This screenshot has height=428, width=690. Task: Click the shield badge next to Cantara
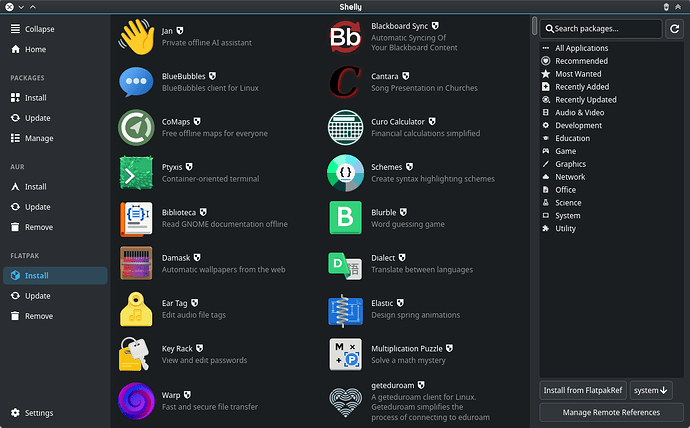pos(406,76)
